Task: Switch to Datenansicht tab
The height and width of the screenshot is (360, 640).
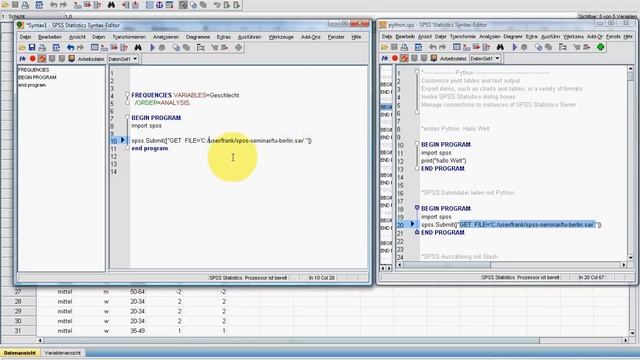Action: point(20,353)
